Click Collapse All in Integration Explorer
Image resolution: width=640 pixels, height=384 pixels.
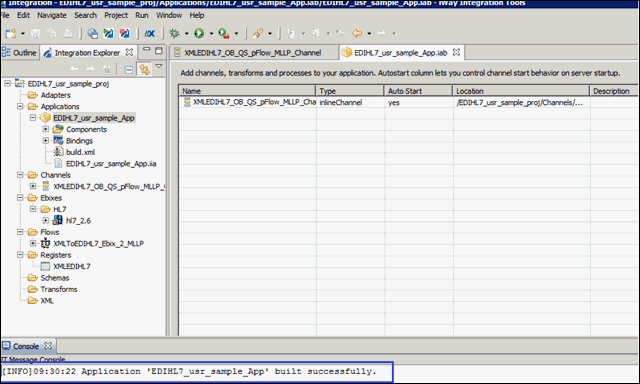click(x=129, y=69)
